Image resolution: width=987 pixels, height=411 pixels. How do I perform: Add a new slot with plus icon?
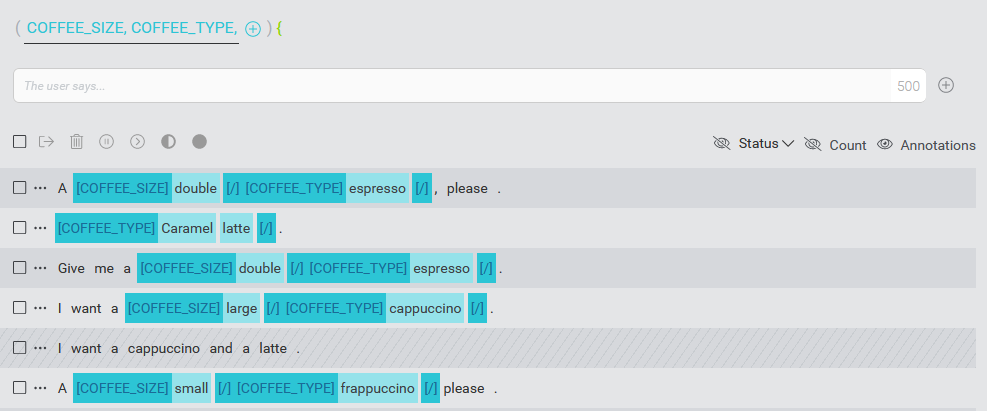(253, 29)
